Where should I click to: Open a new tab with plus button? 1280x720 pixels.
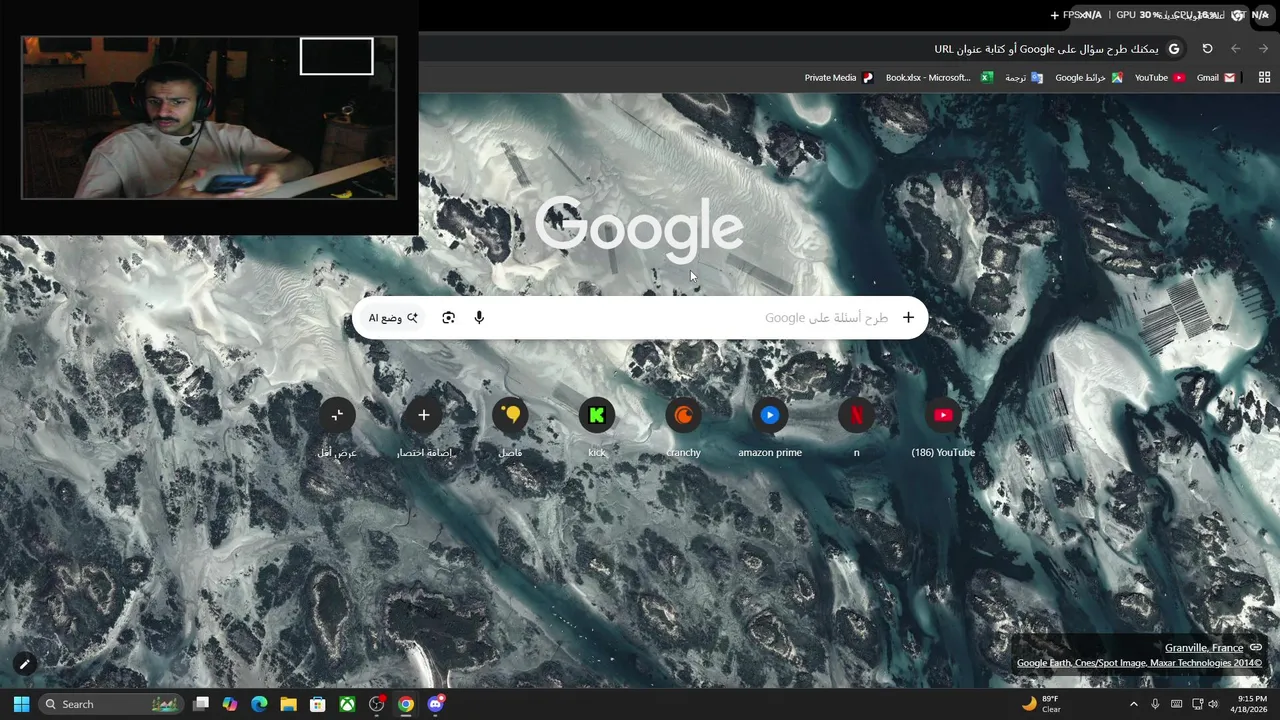pyautogui.click(x=1054, y=15)
